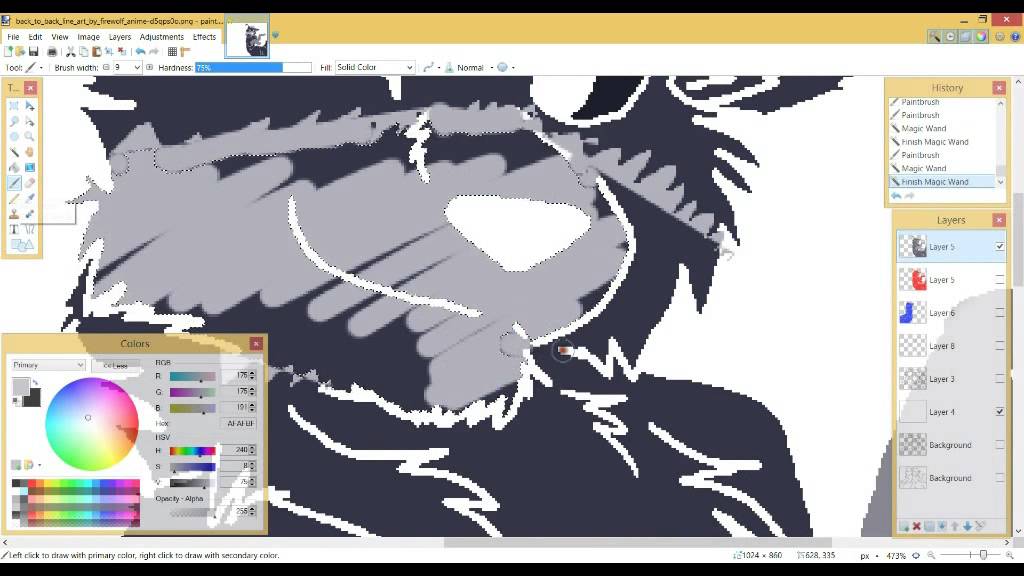Viewport: 1024px width, 576px height.
Task: Select the Ellipse Select tool
Action: [14, 136]
